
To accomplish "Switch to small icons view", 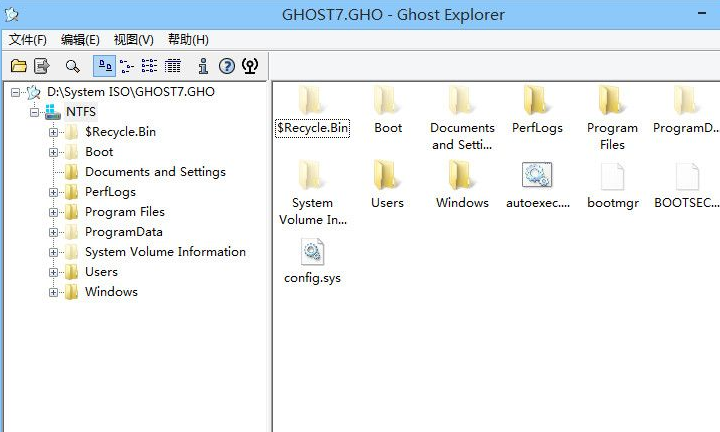I will [126, 66].
